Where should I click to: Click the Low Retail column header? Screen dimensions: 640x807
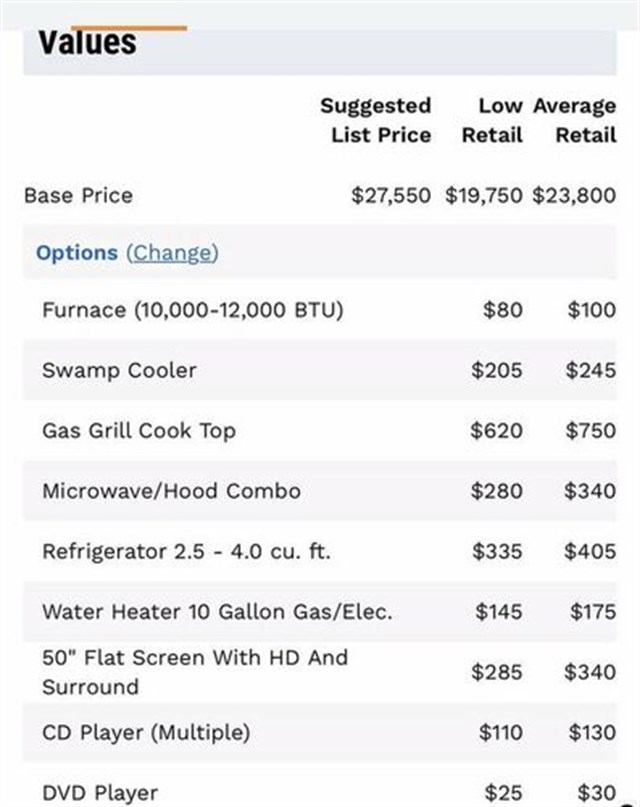tap(492, 120)
